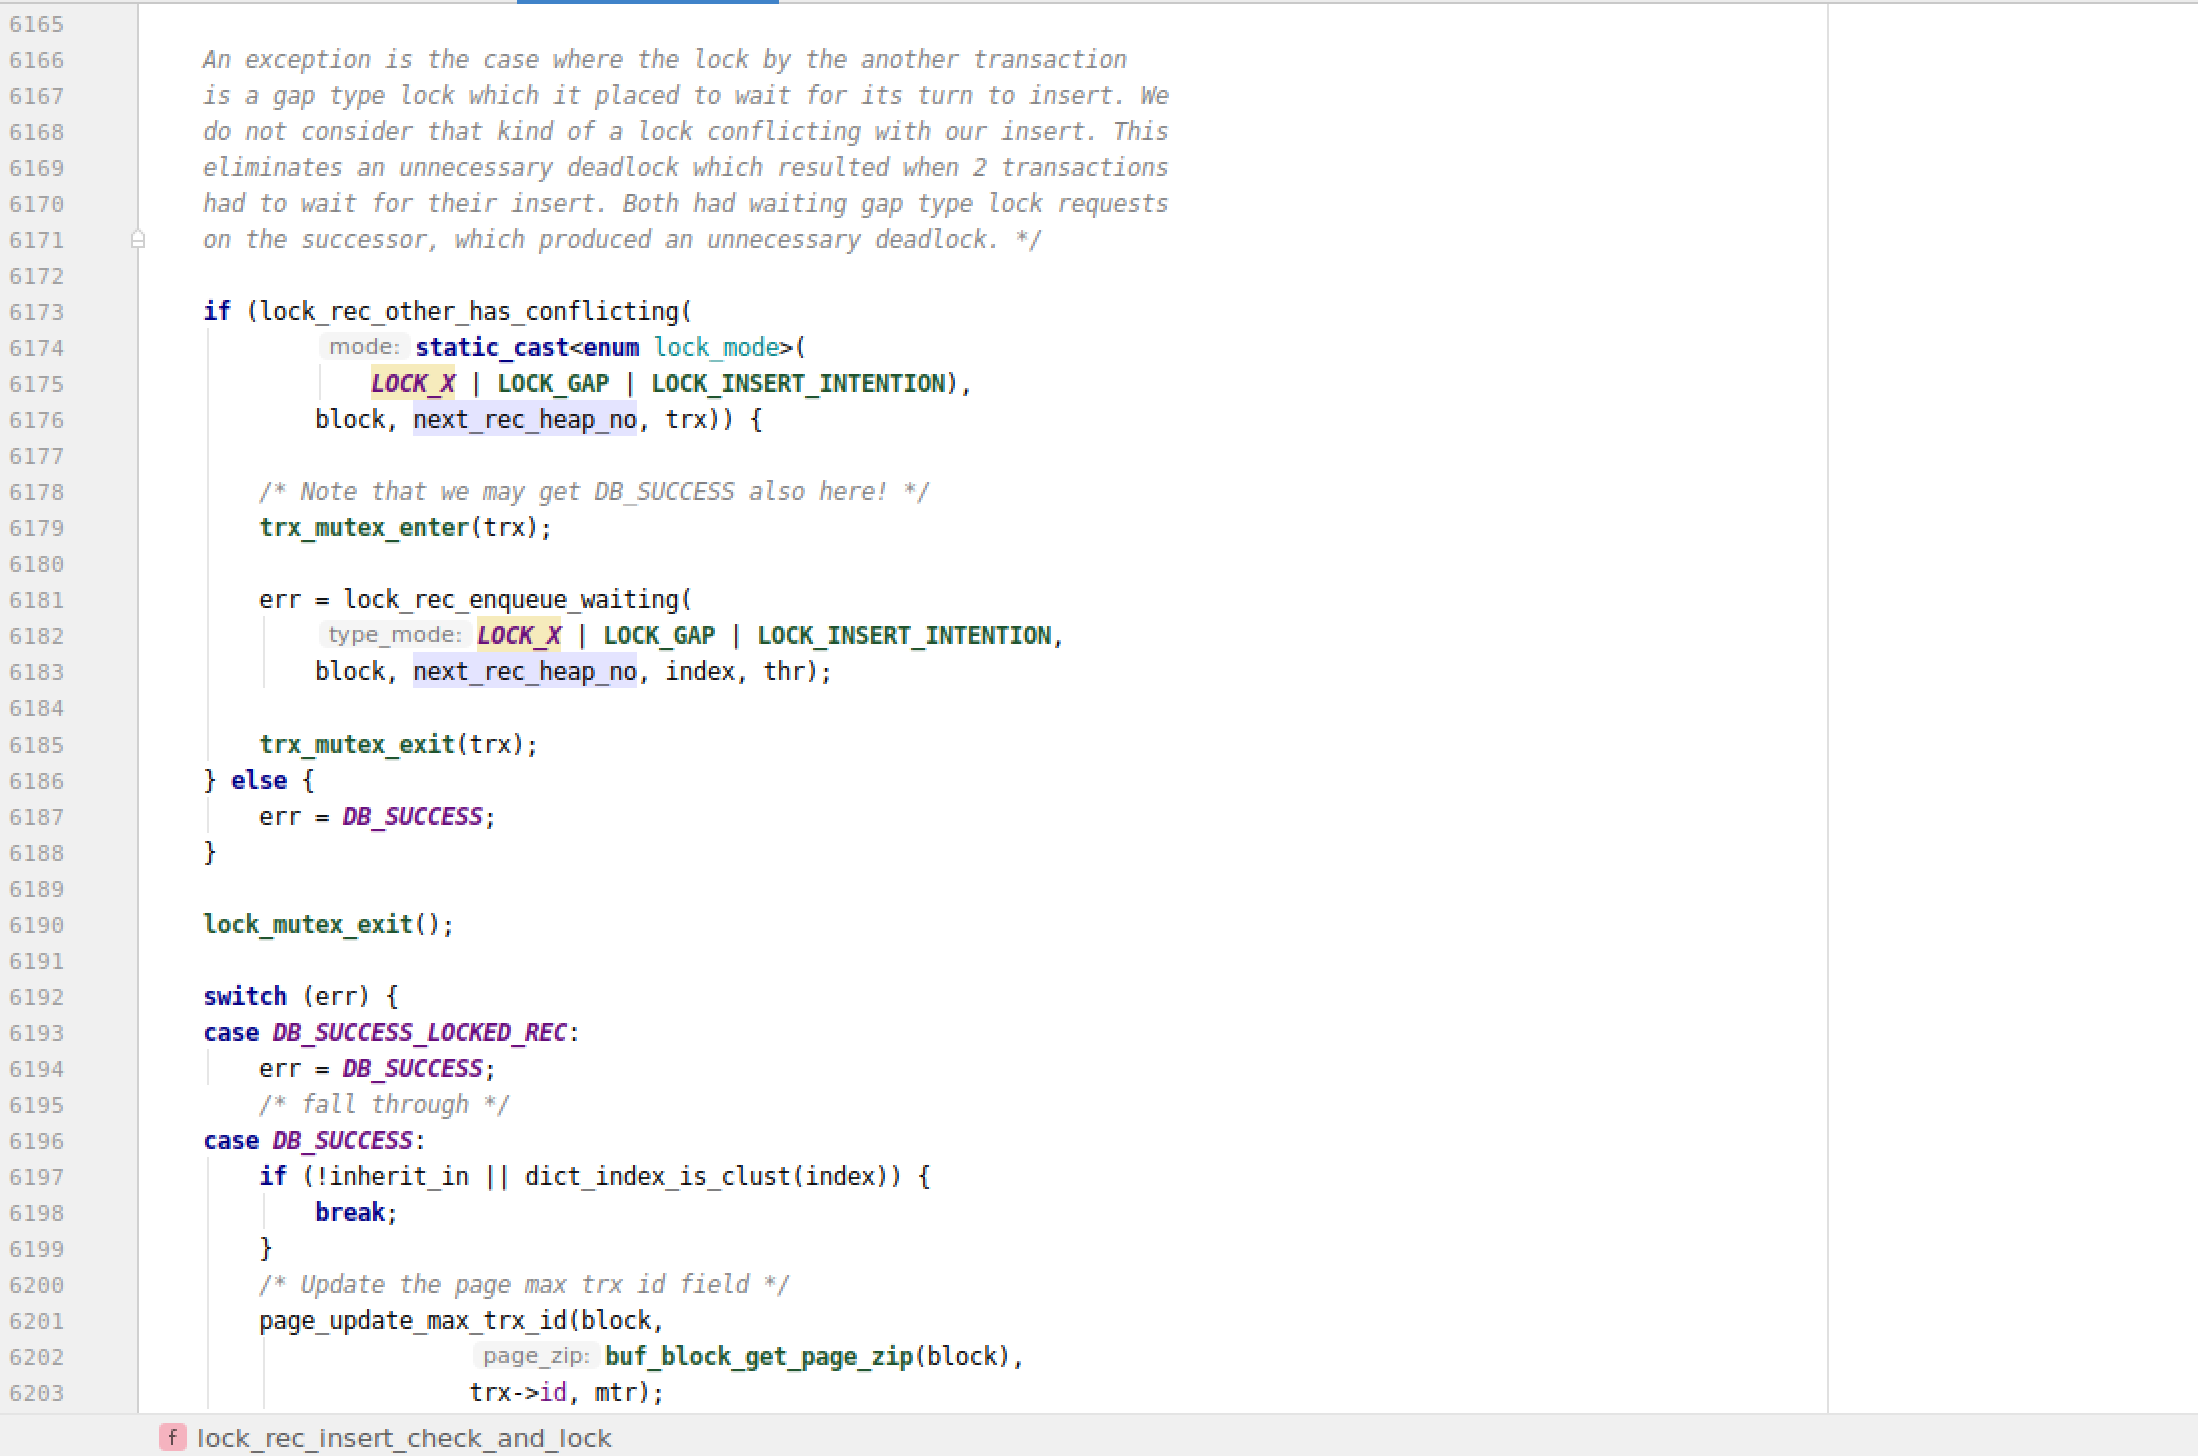Click the highlighted LOCK_X on line 6175
The image size is (2198, 1456).
[413, 384]
